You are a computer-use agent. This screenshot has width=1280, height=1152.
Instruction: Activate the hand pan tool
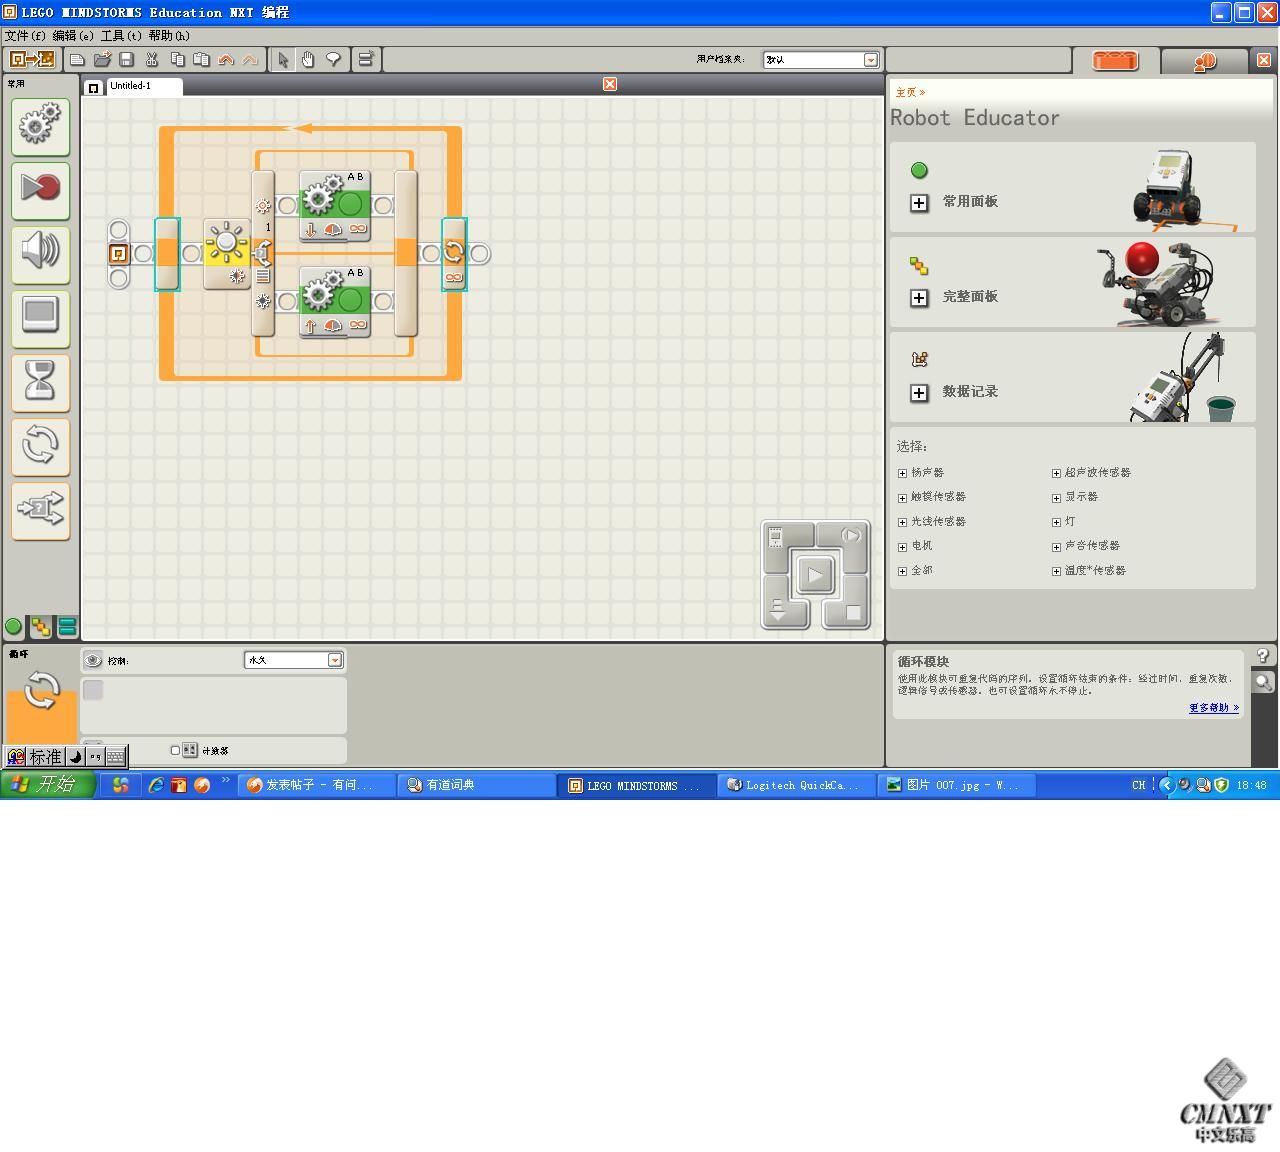point(308,60)
